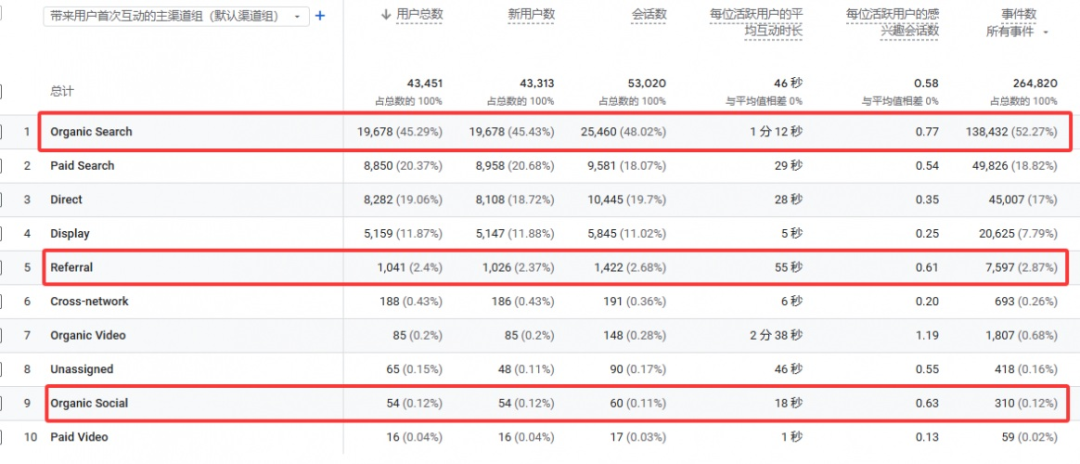Click the plus icon to add dimension

point(320,16)
